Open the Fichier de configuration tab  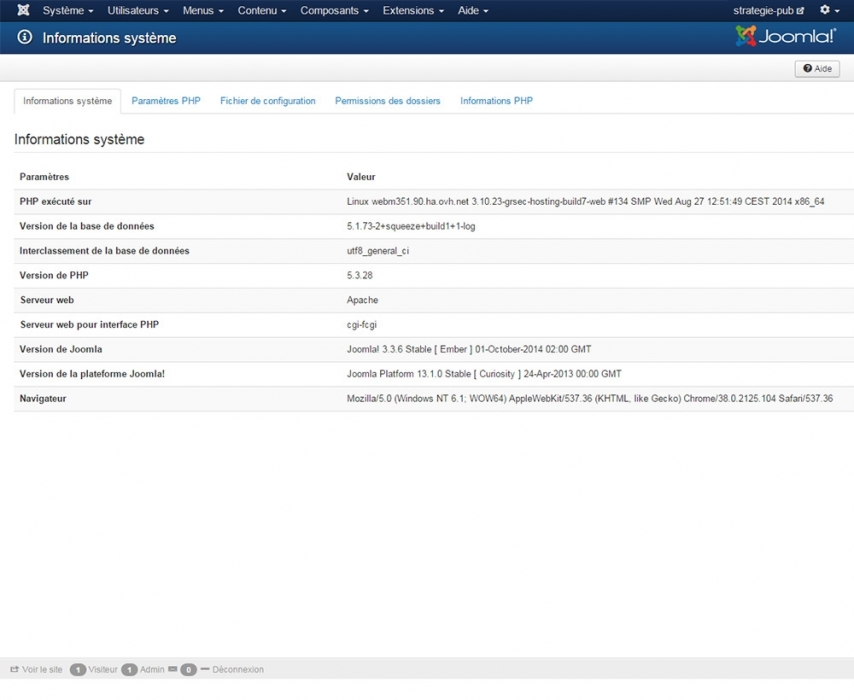point(268,101)
